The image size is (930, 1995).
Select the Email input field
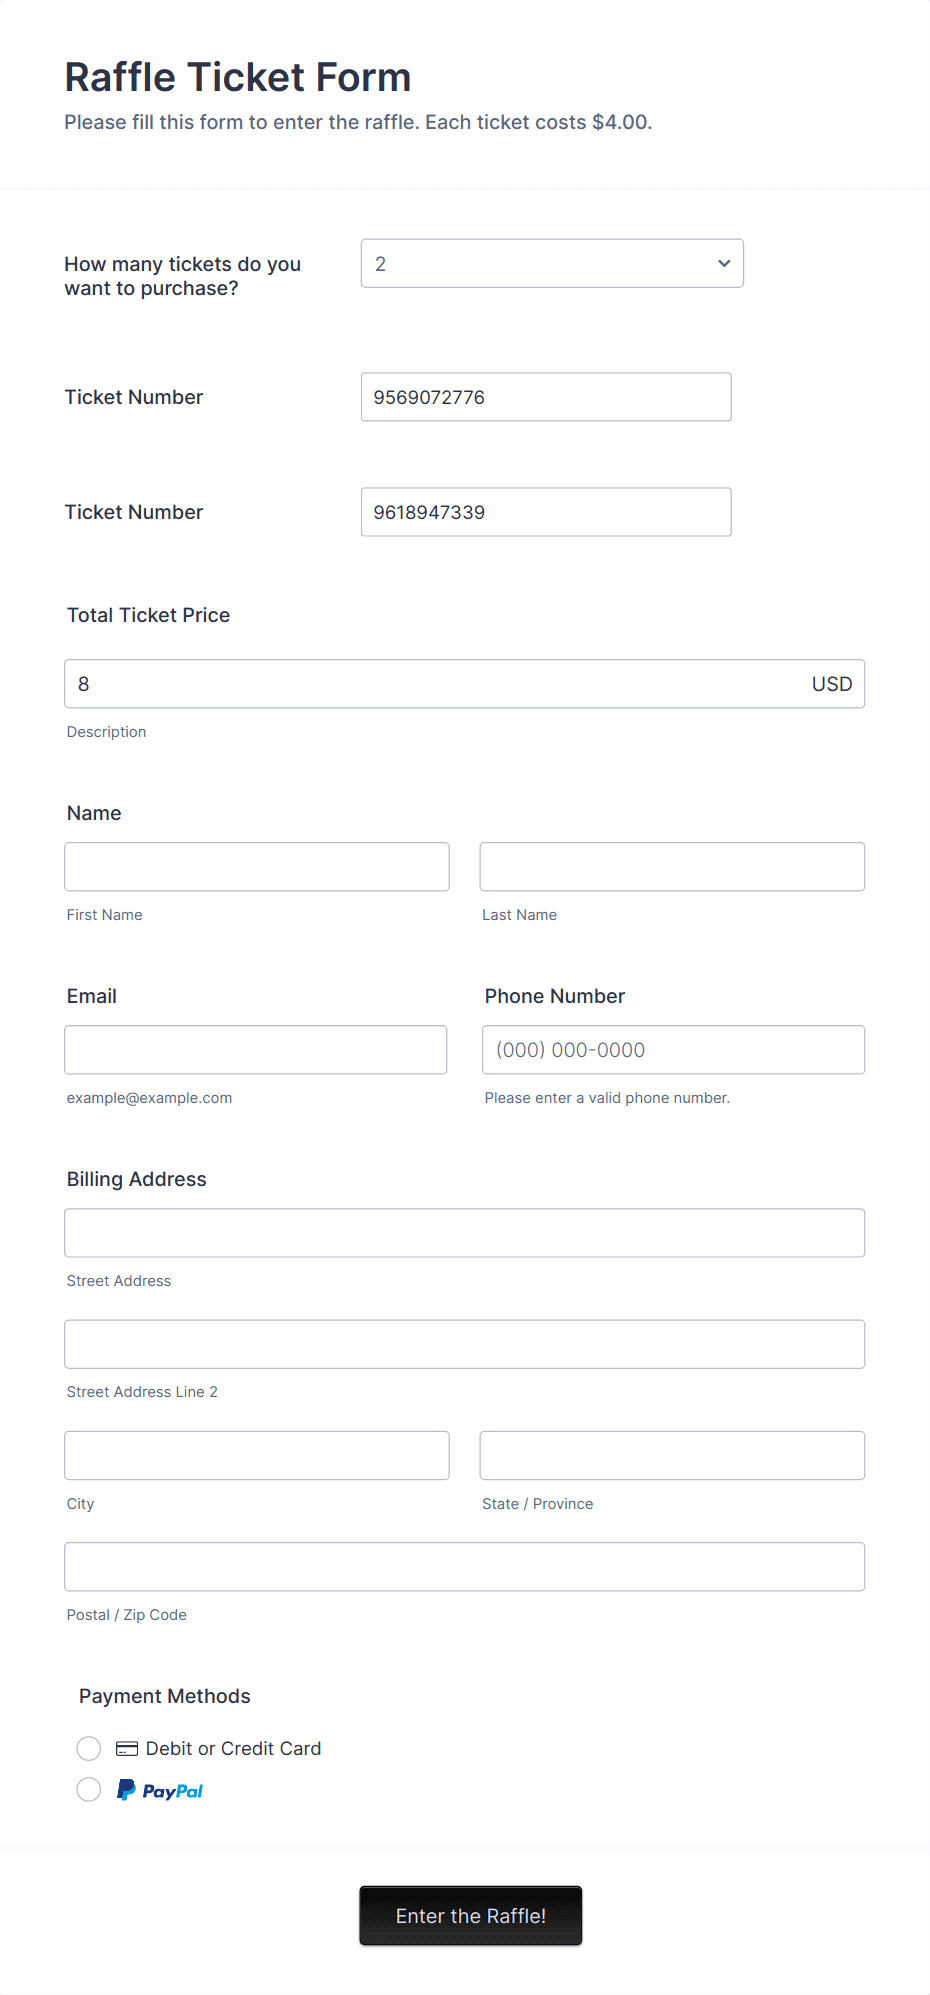(256, 1049)
